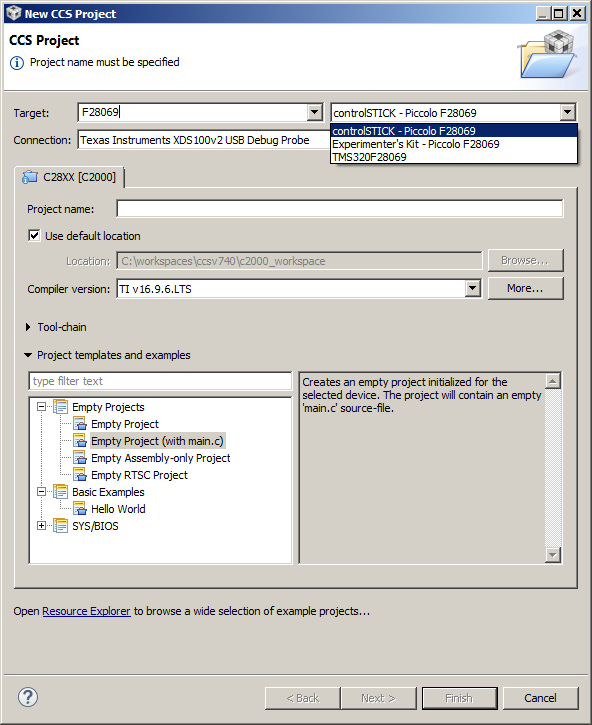Image resolution: width=592 pixels, height=725 pixels.
Task: Open the Target family dropdown arrow
Action: 314,112
